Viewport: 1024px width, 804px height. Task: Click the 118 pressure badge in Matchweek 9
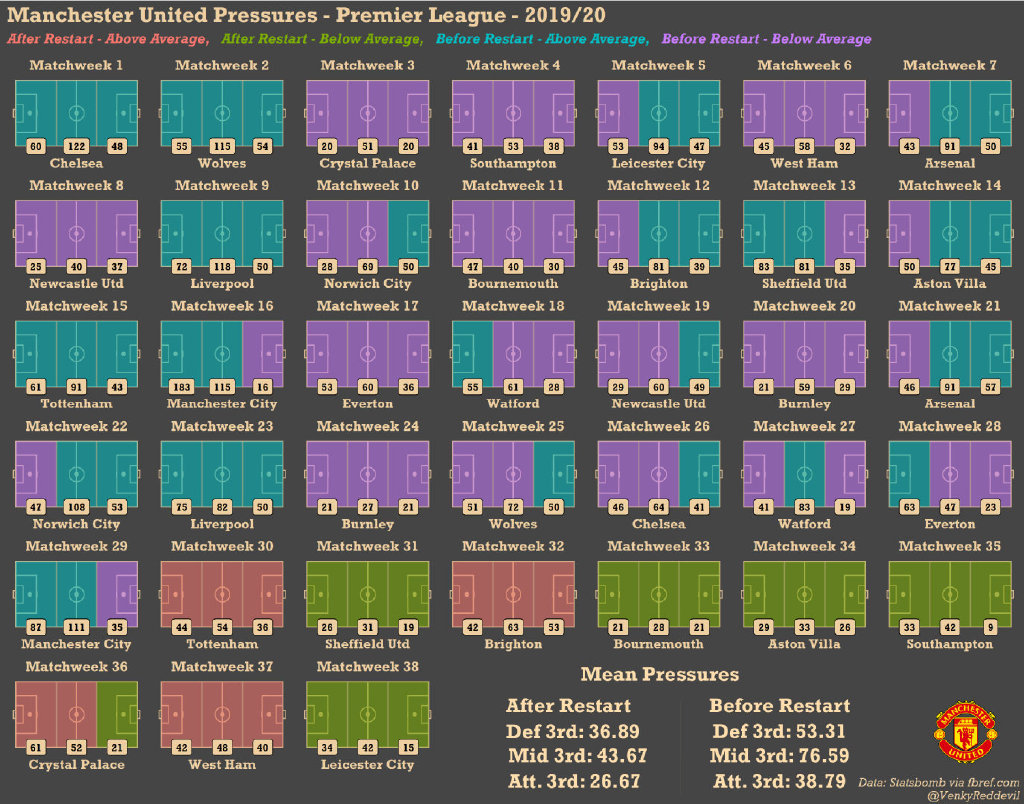coord(222,266)
